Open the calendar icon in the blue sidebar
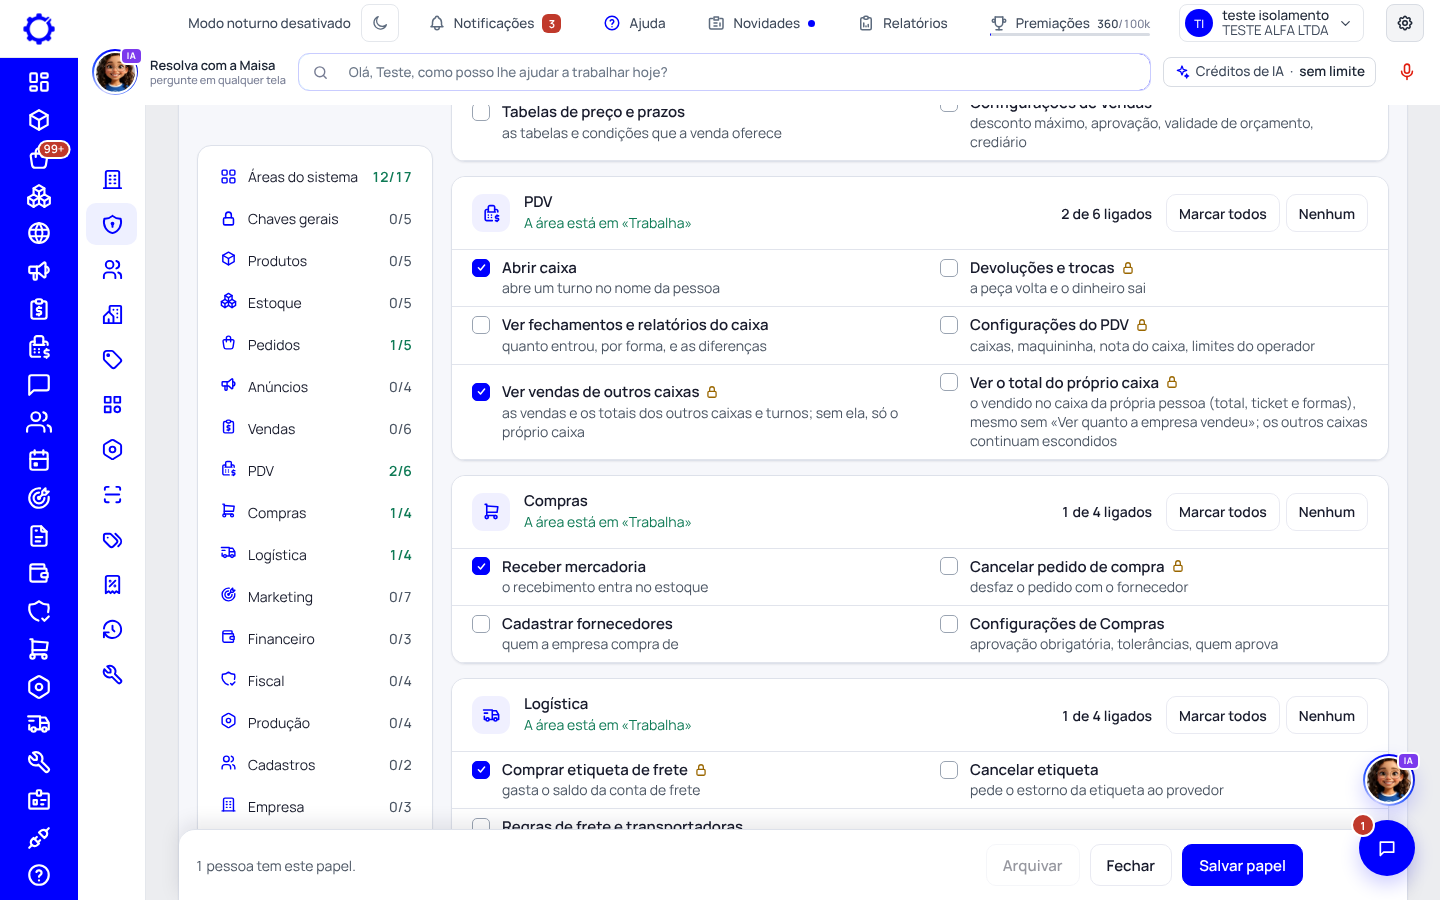 coord(39,460)
